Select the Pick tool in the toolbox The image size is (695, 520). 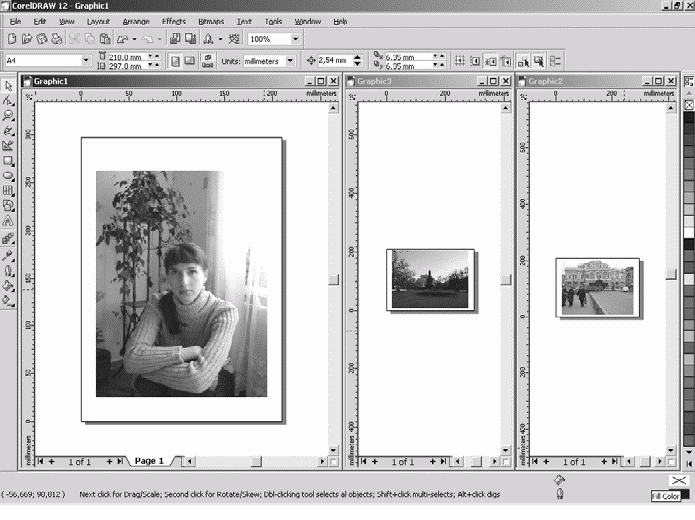pyautogui.click(x=8, y=87)
